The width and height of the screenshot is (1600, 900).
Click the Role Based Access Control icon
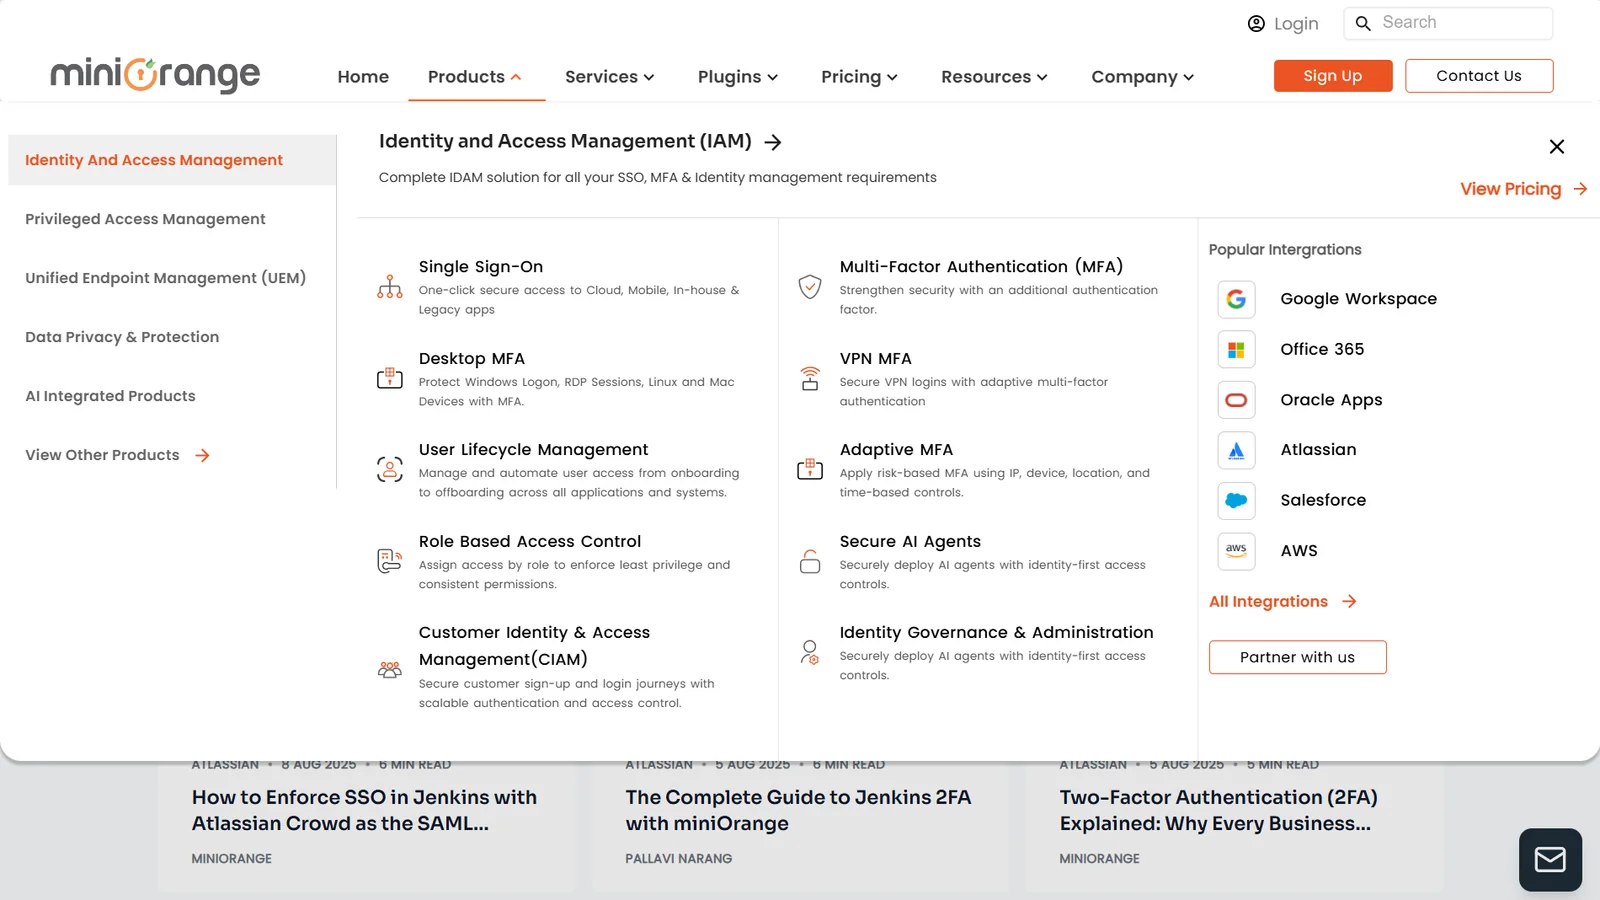(x=390, y=561)
